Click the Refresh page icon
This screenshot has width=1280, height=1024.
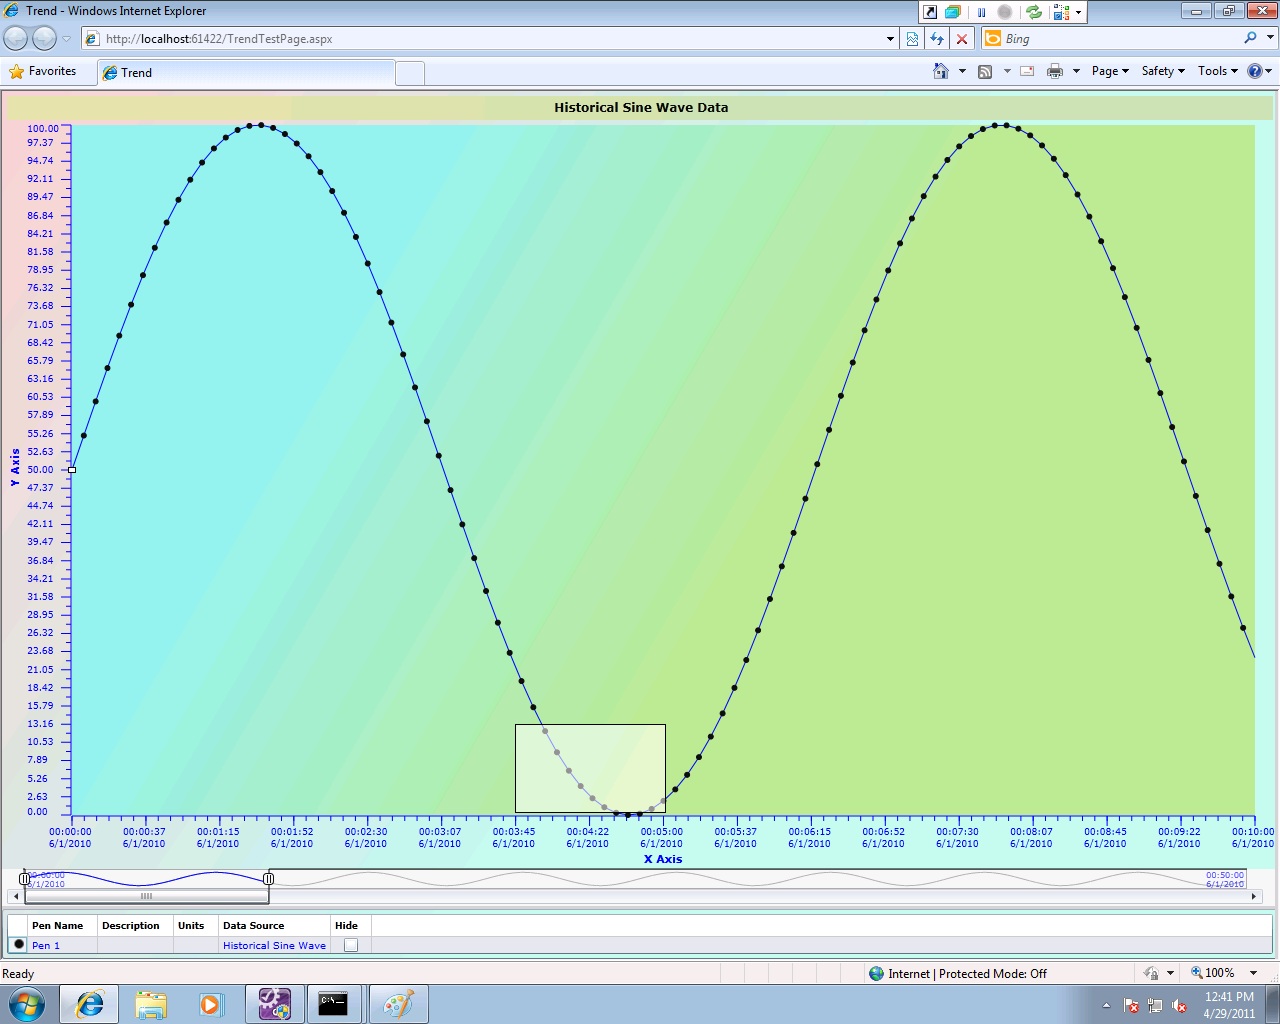coord(937,39)
